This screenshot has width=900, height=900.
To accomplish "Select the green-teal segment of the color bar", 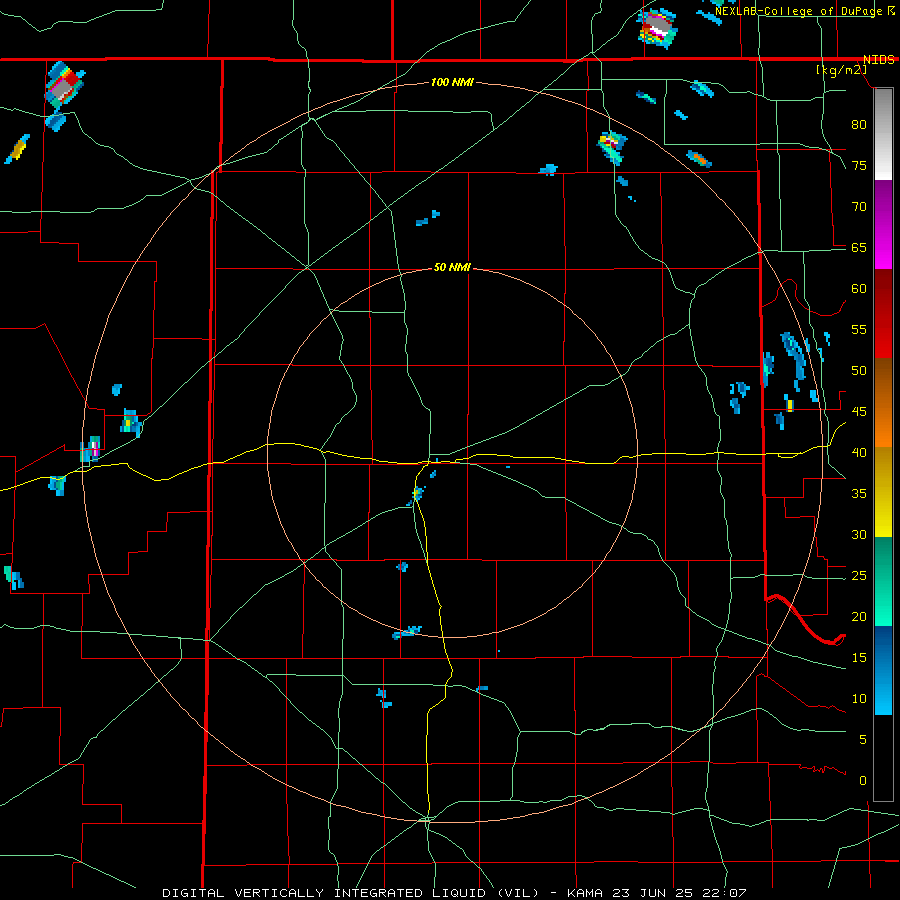I will [883, 581].
